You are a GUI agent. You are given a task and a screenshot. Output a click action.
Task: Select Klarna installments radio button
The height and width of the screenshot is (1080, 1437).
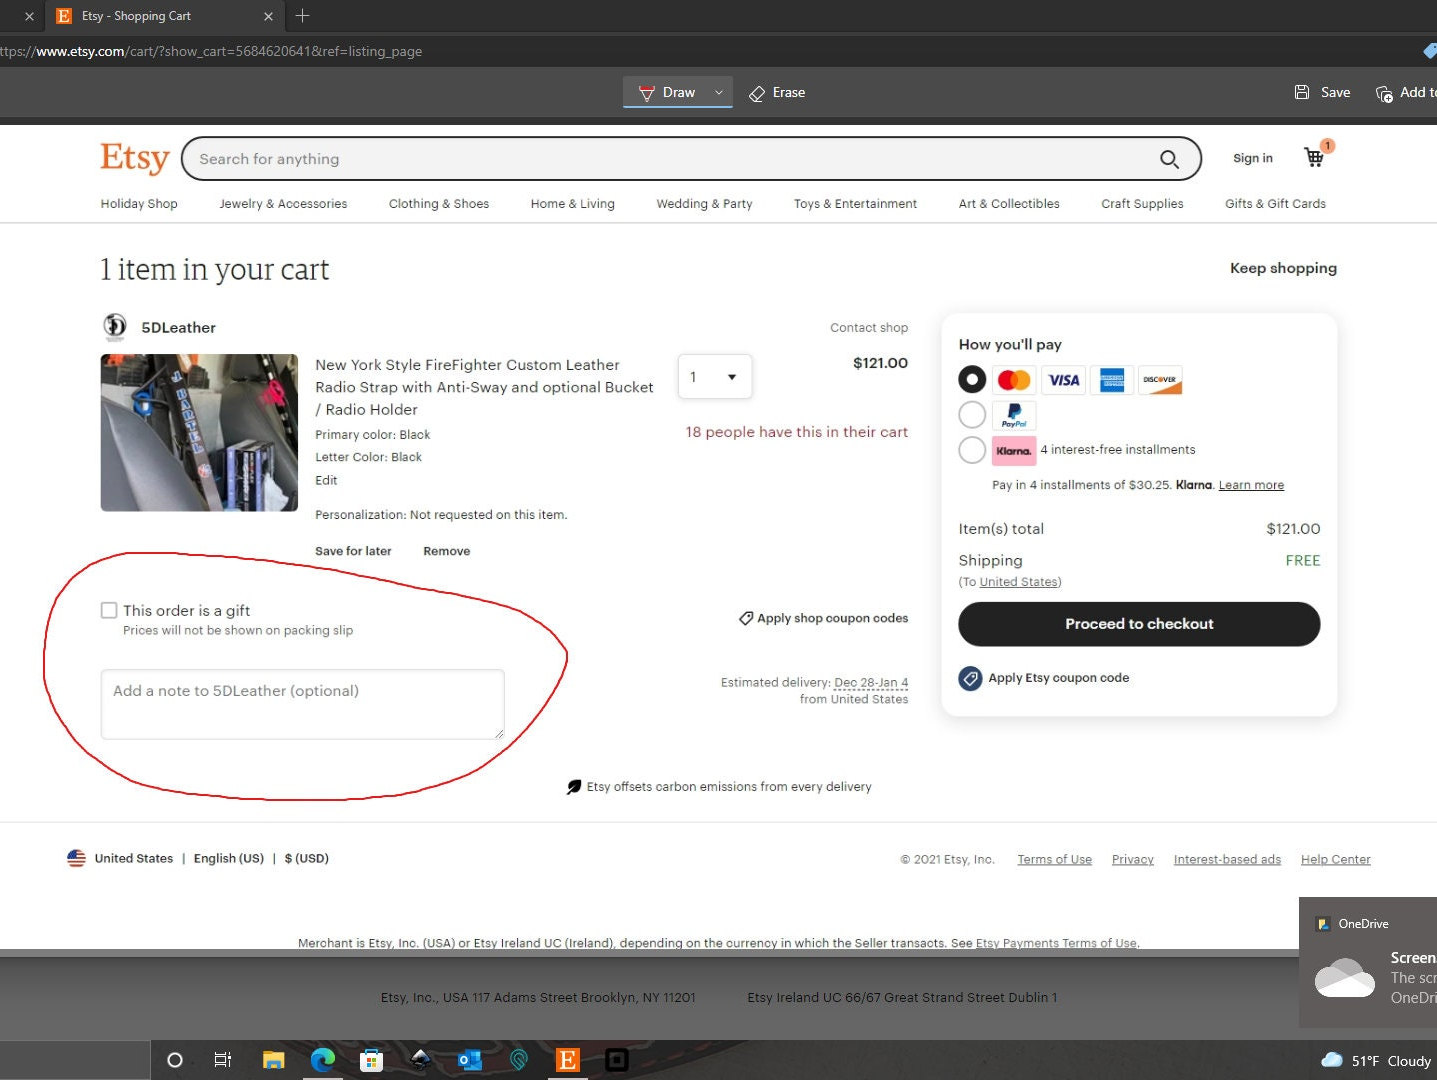[972, 450]
